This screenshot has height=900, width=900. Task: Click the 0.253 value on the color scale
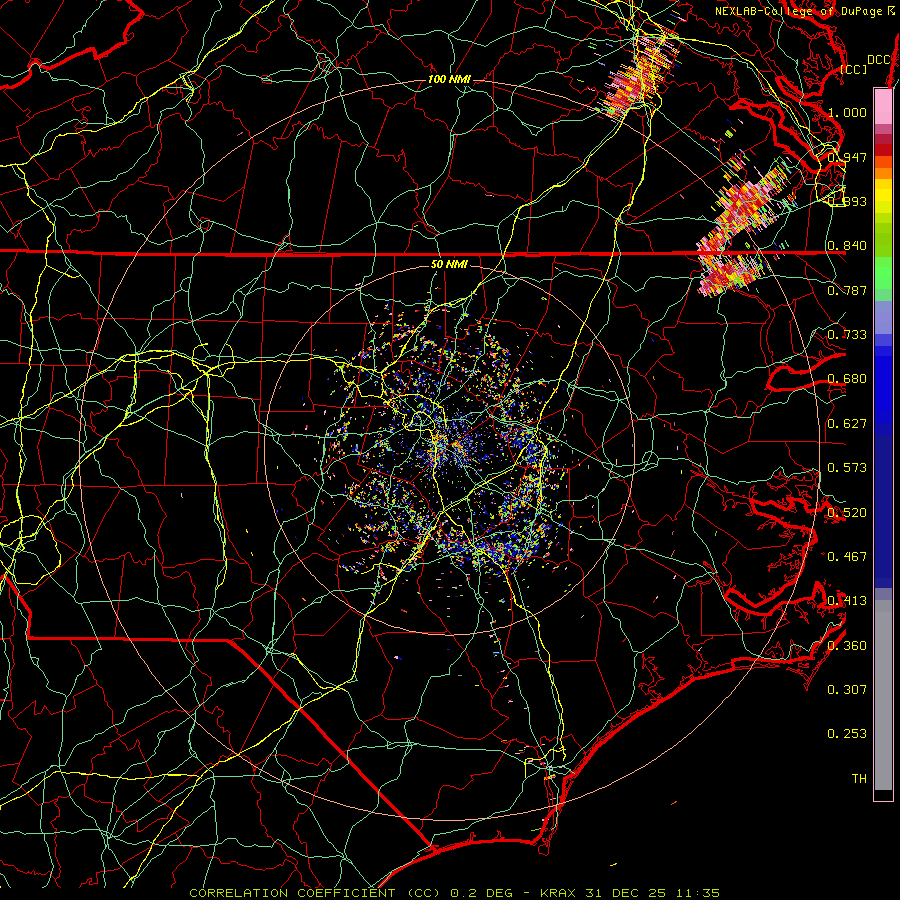pyautogui.click(x=847, y=734)
